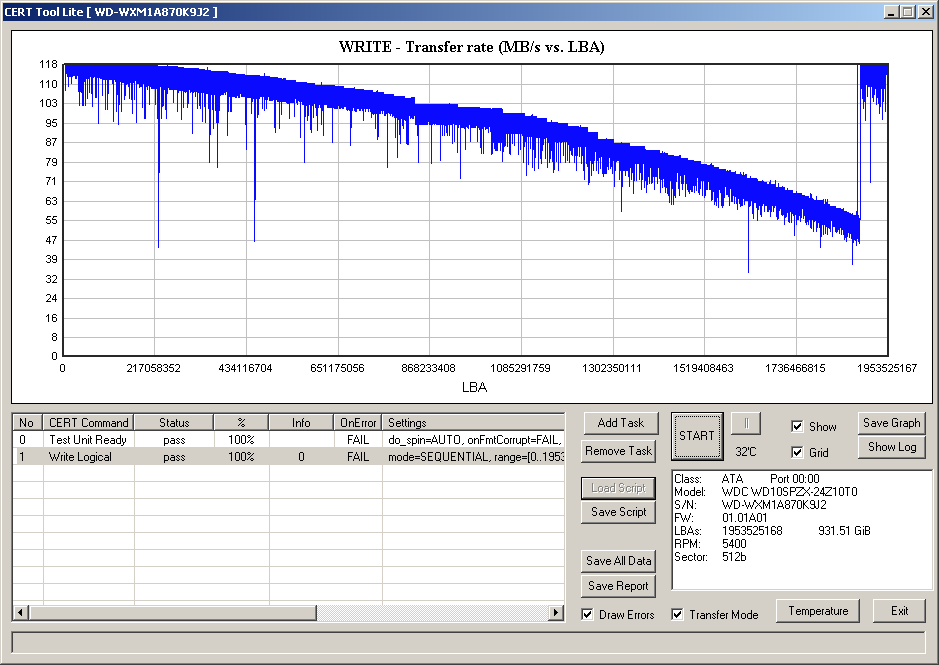939x665 pixels.
Task: Click the pause button beside START
Action: tap(746, 423)
